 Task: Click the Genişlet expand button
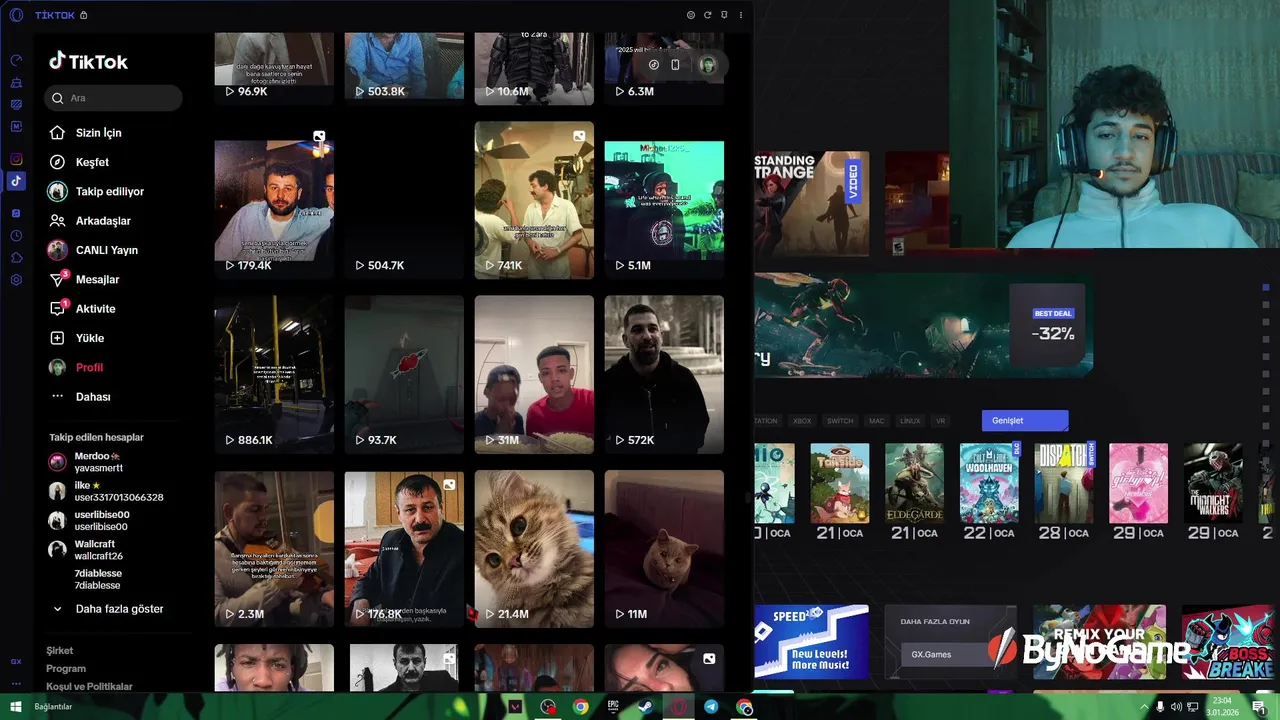pos(1025,421)
